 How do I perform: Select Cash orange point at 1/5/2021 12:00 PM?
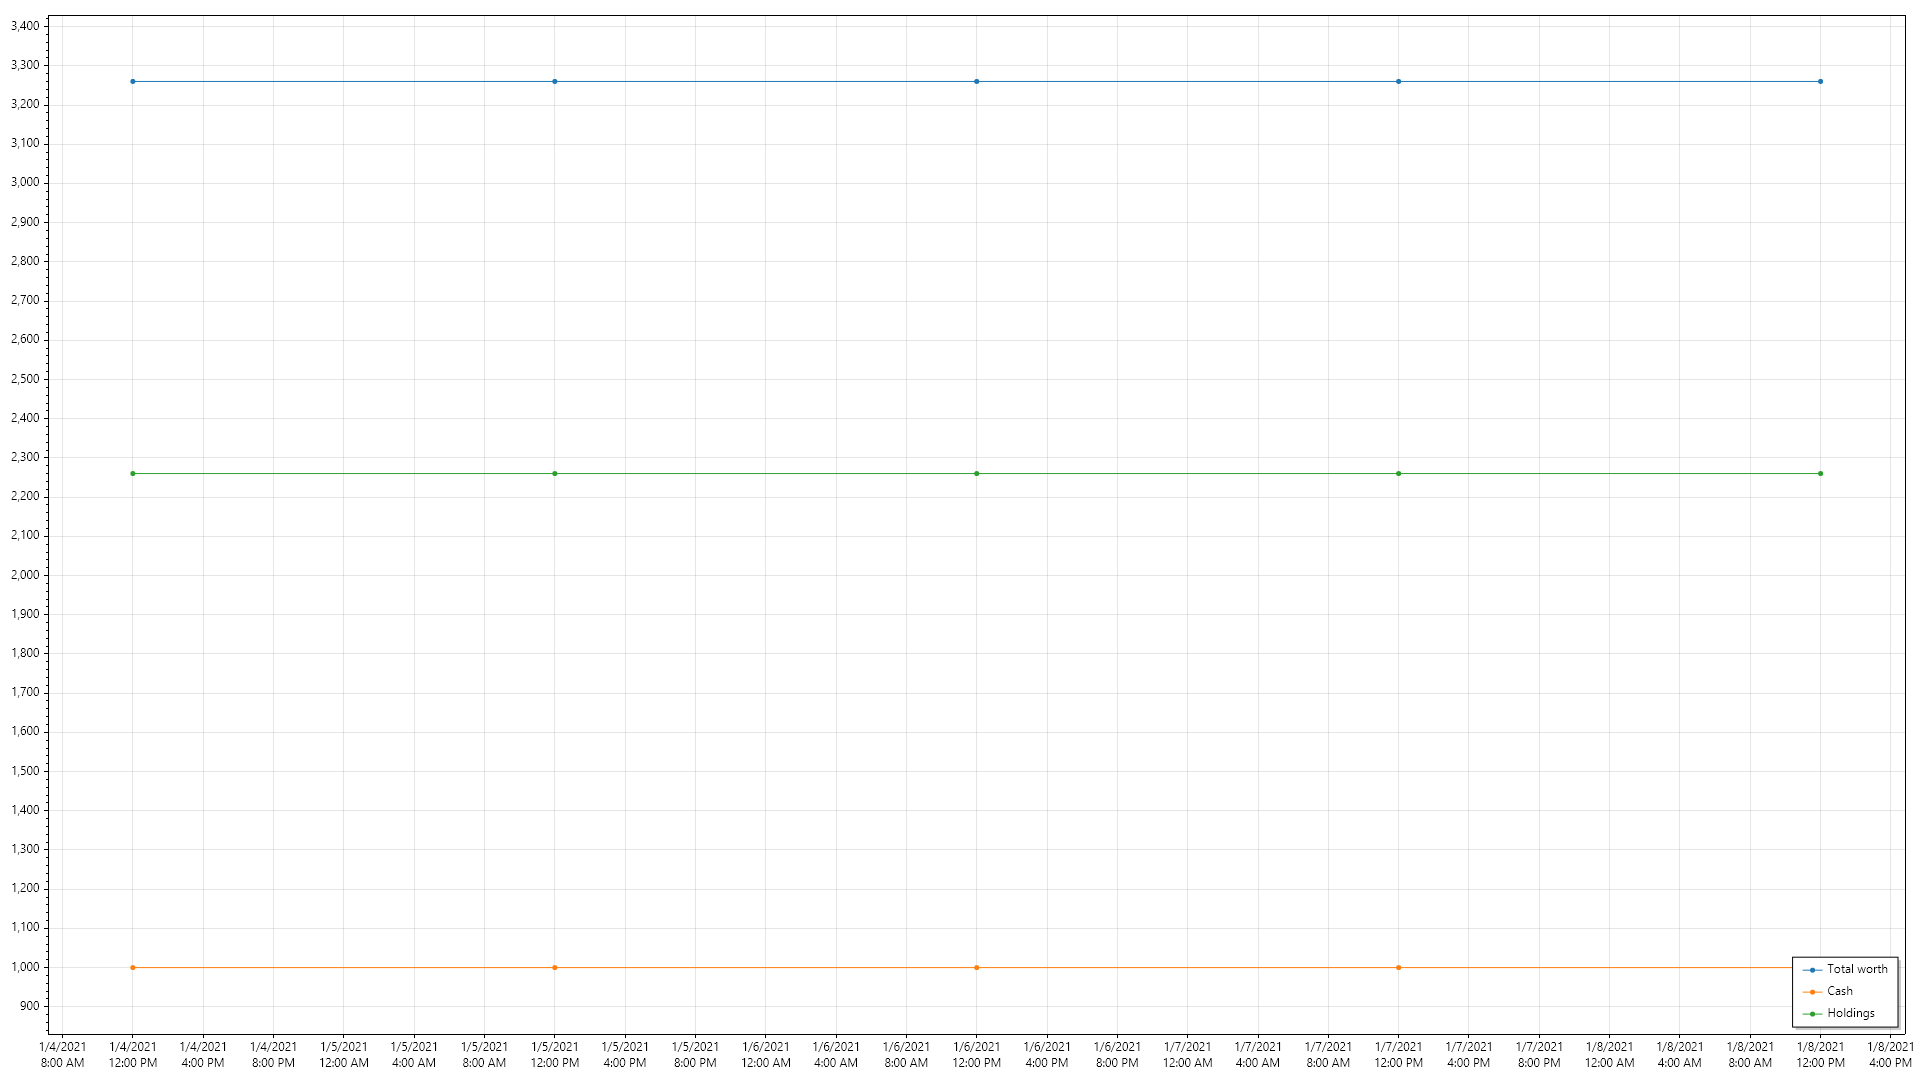pos(555,967)
